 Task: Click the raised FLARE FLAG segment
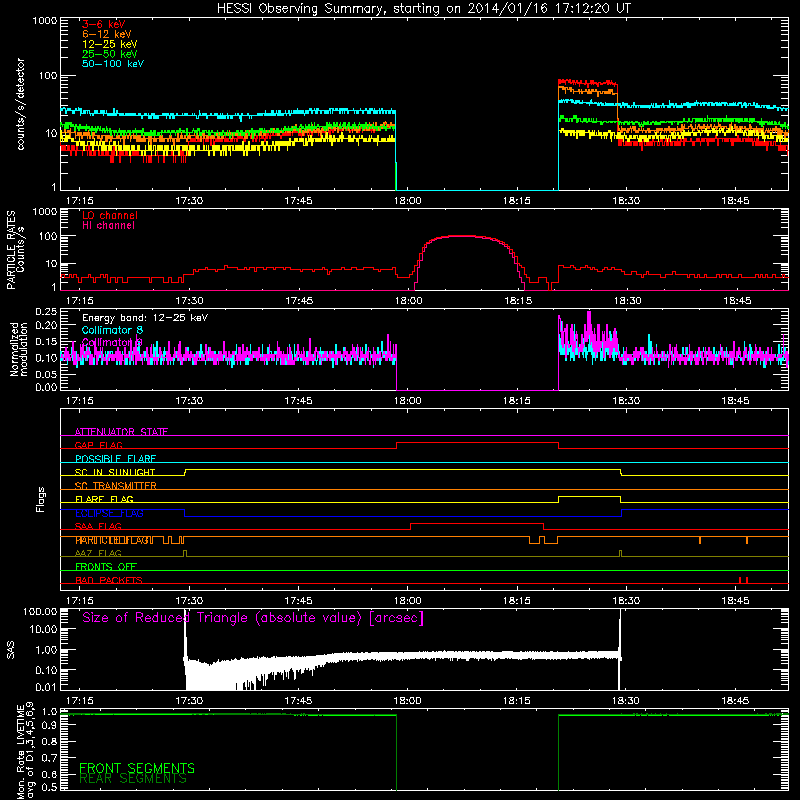click(x=589, y=496)
